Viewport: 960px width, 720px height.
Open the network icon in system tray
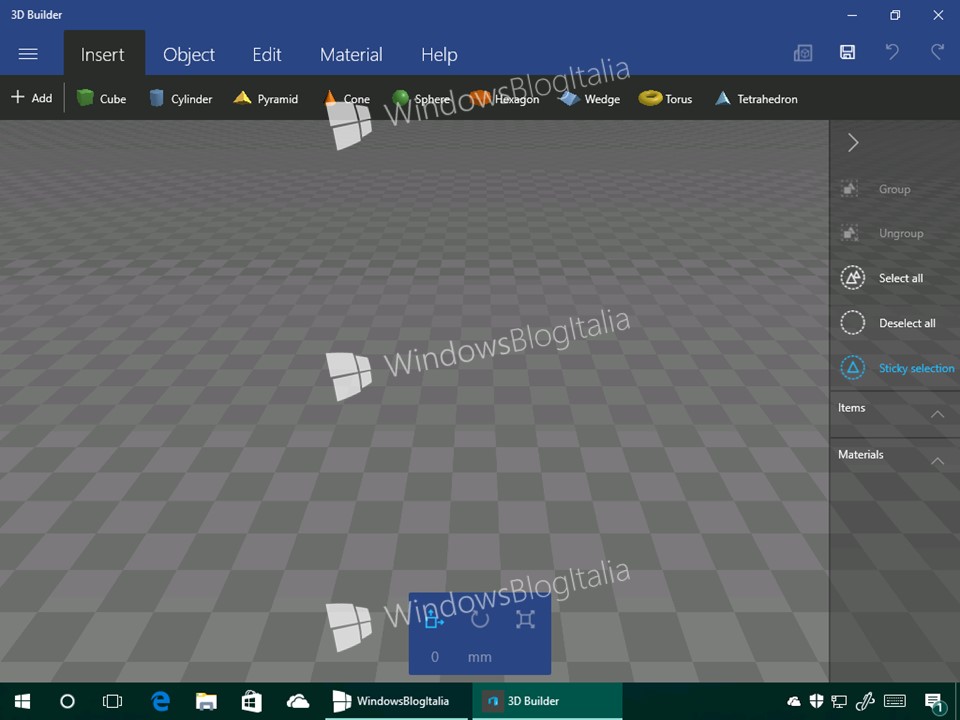pos(839,701)
